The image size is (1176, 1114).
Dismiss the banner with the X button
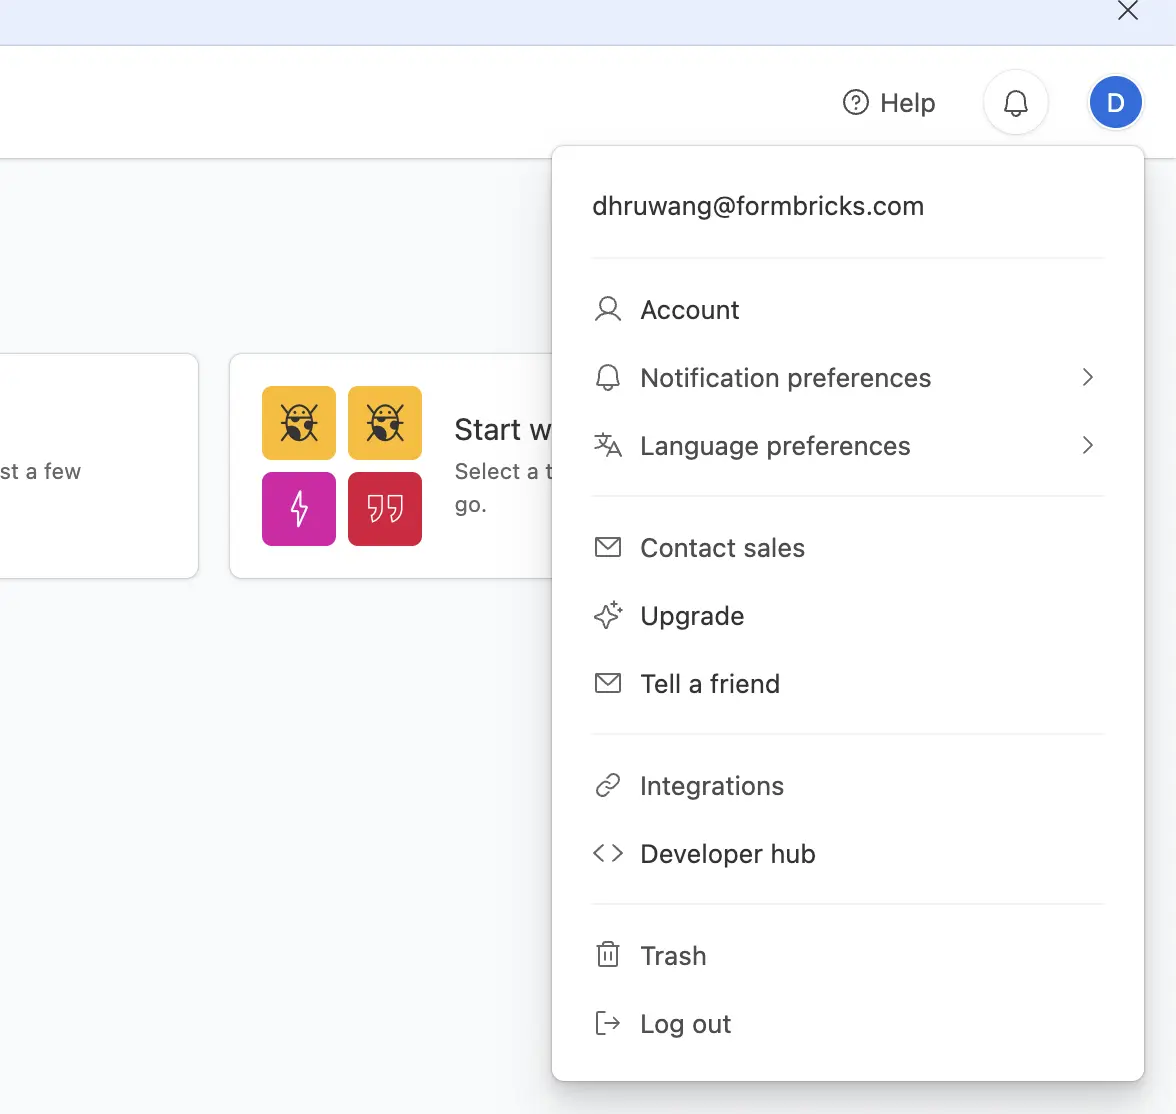(x=1127, y=11)
